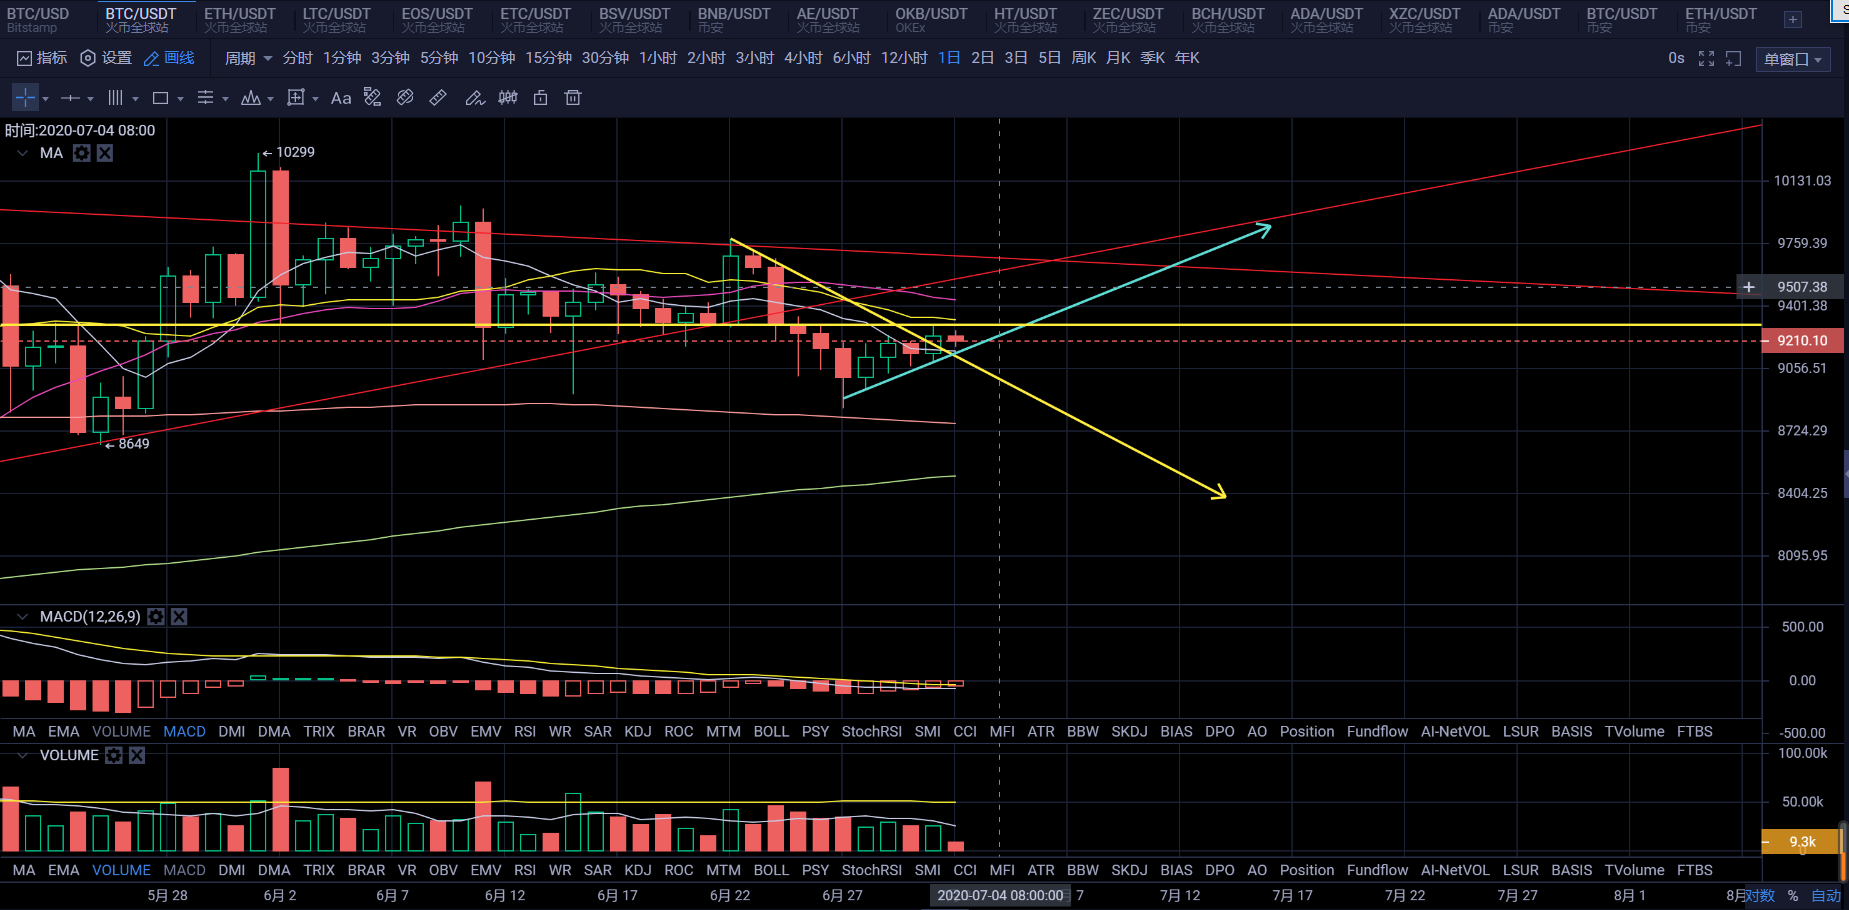
Task: Select the eraser tool in drawing toolbar
Action: coord(405,97)
